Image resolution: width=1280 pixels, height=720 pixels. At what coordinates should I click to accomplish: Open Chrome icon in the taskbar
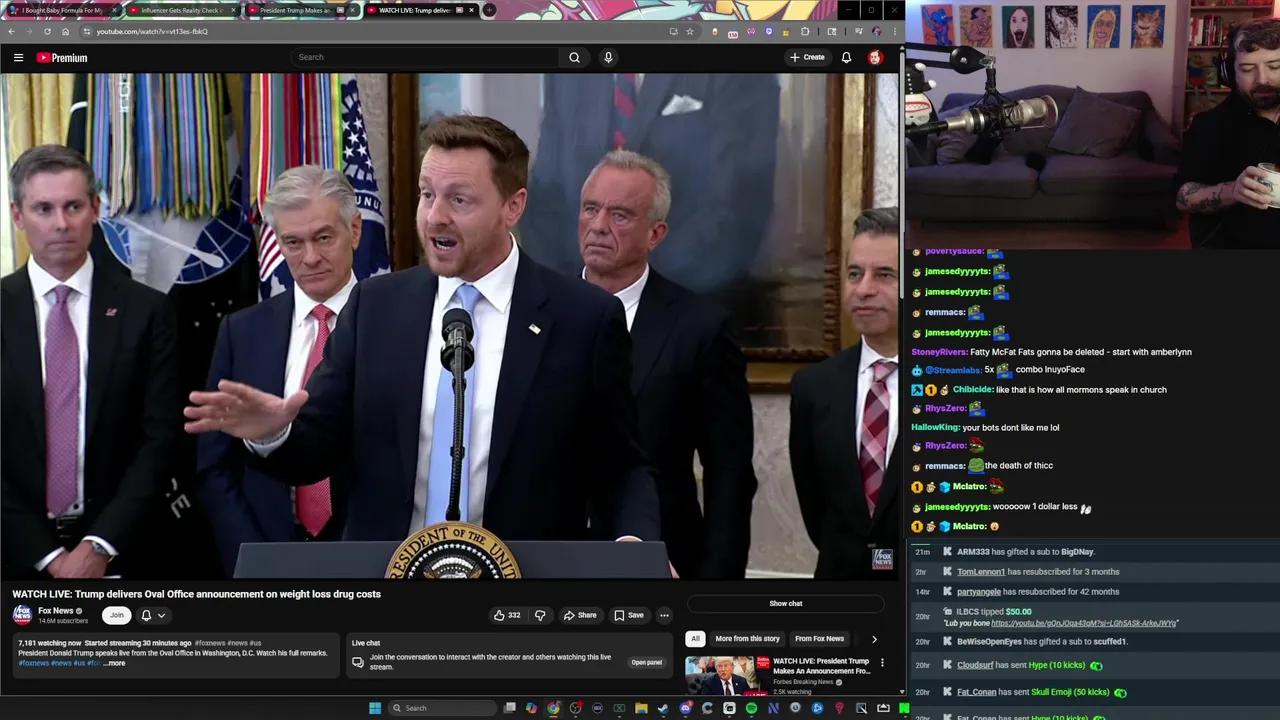tap(553, 708)
